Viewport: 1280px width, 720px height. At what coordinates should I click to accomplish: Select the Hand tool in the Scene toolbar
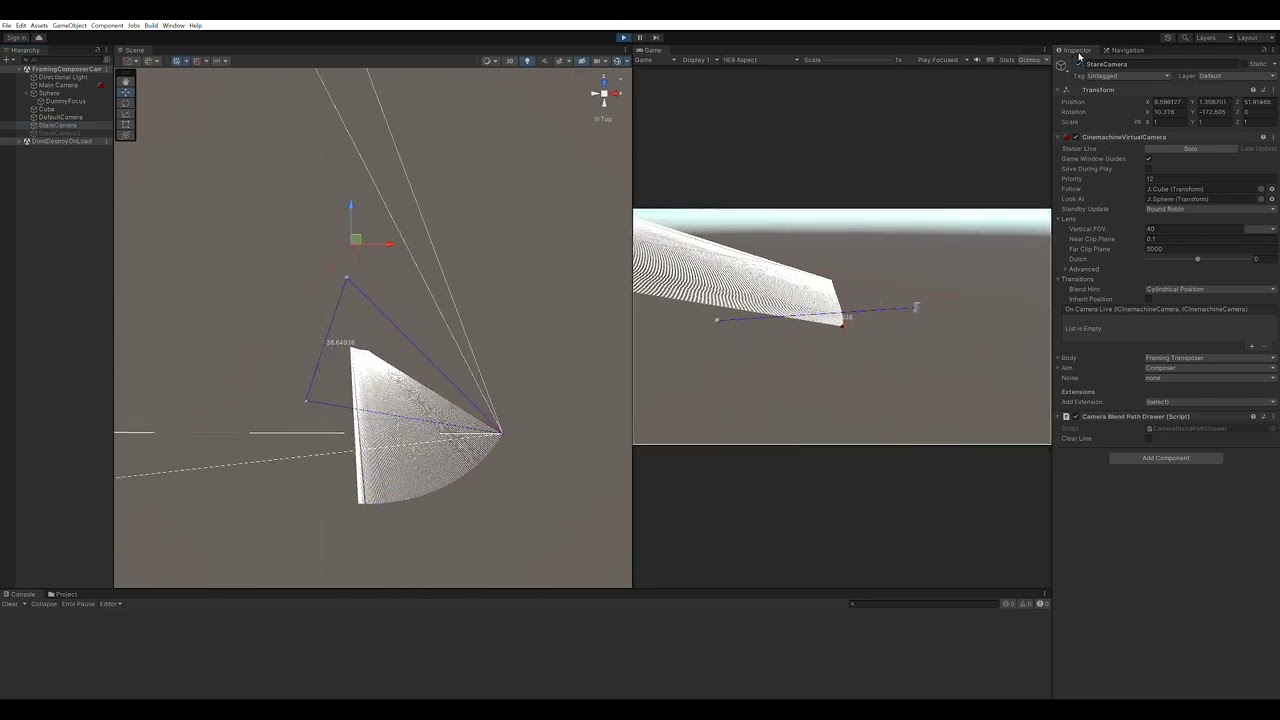pos(126,81)
